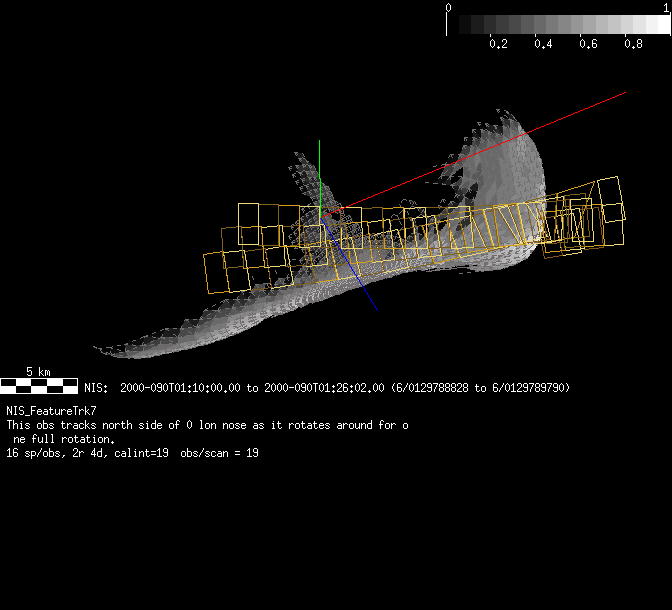Screen dimensions: 672x610
Task: Click the red arrowhead at axes origin
Action: [x=335, y=211]
